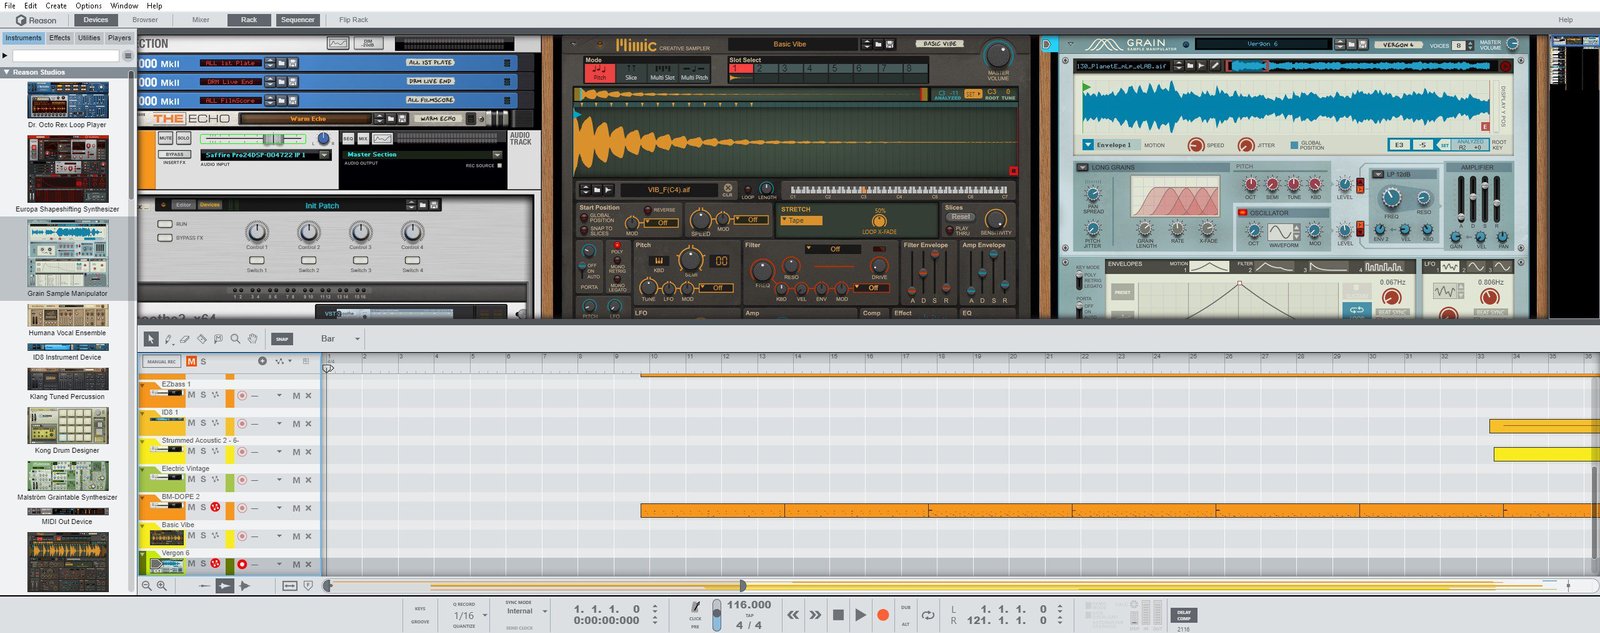This screenshot has height=633, width=1600.
Task: Expand the browser search triangle arrow
Action: [6, 56]
